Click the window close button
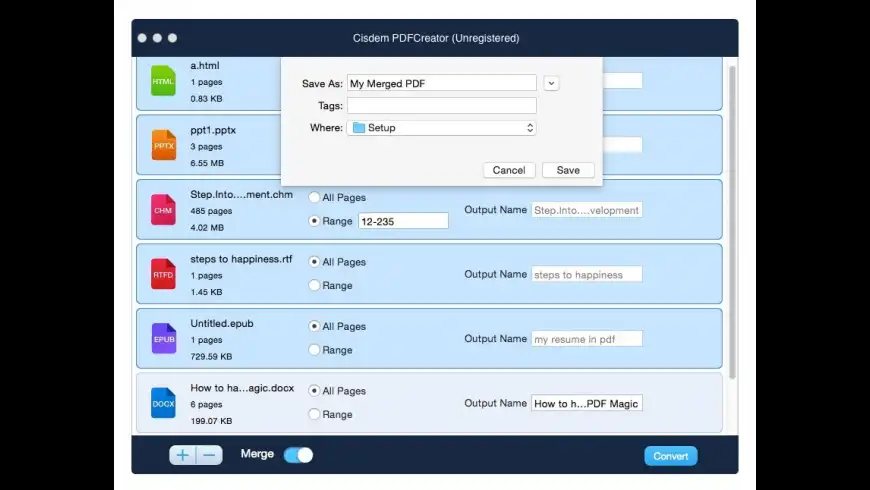Image resolution: width=870 pixels, height=490 pixels. click(x=142, y=38)
